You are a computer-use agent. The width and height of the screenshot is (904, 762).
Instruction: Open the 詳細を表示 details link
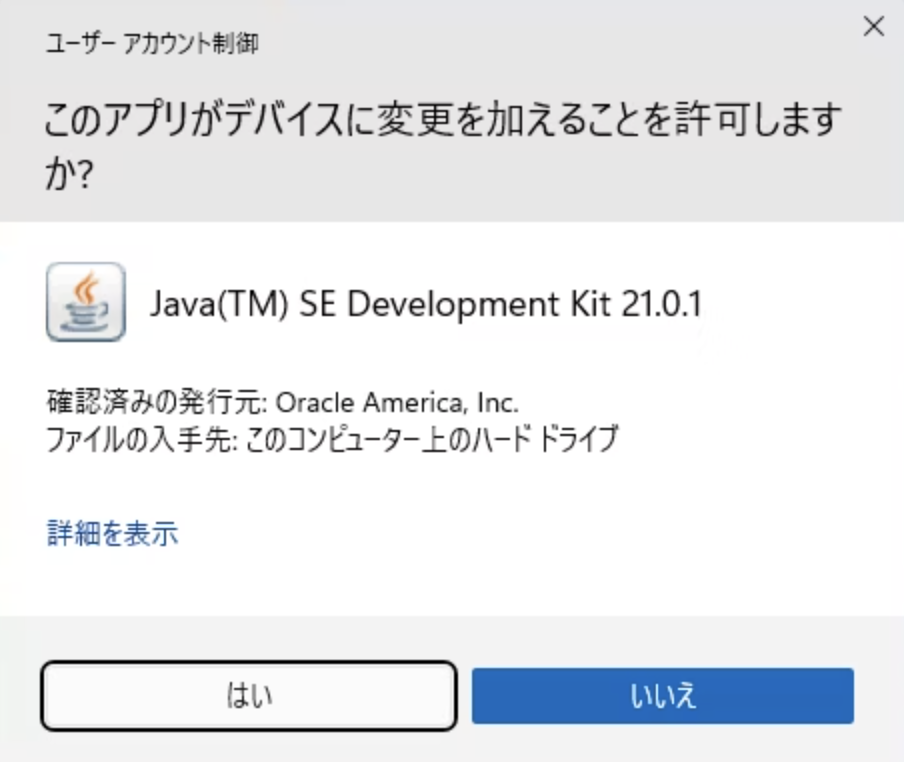(x=112, y=533)
